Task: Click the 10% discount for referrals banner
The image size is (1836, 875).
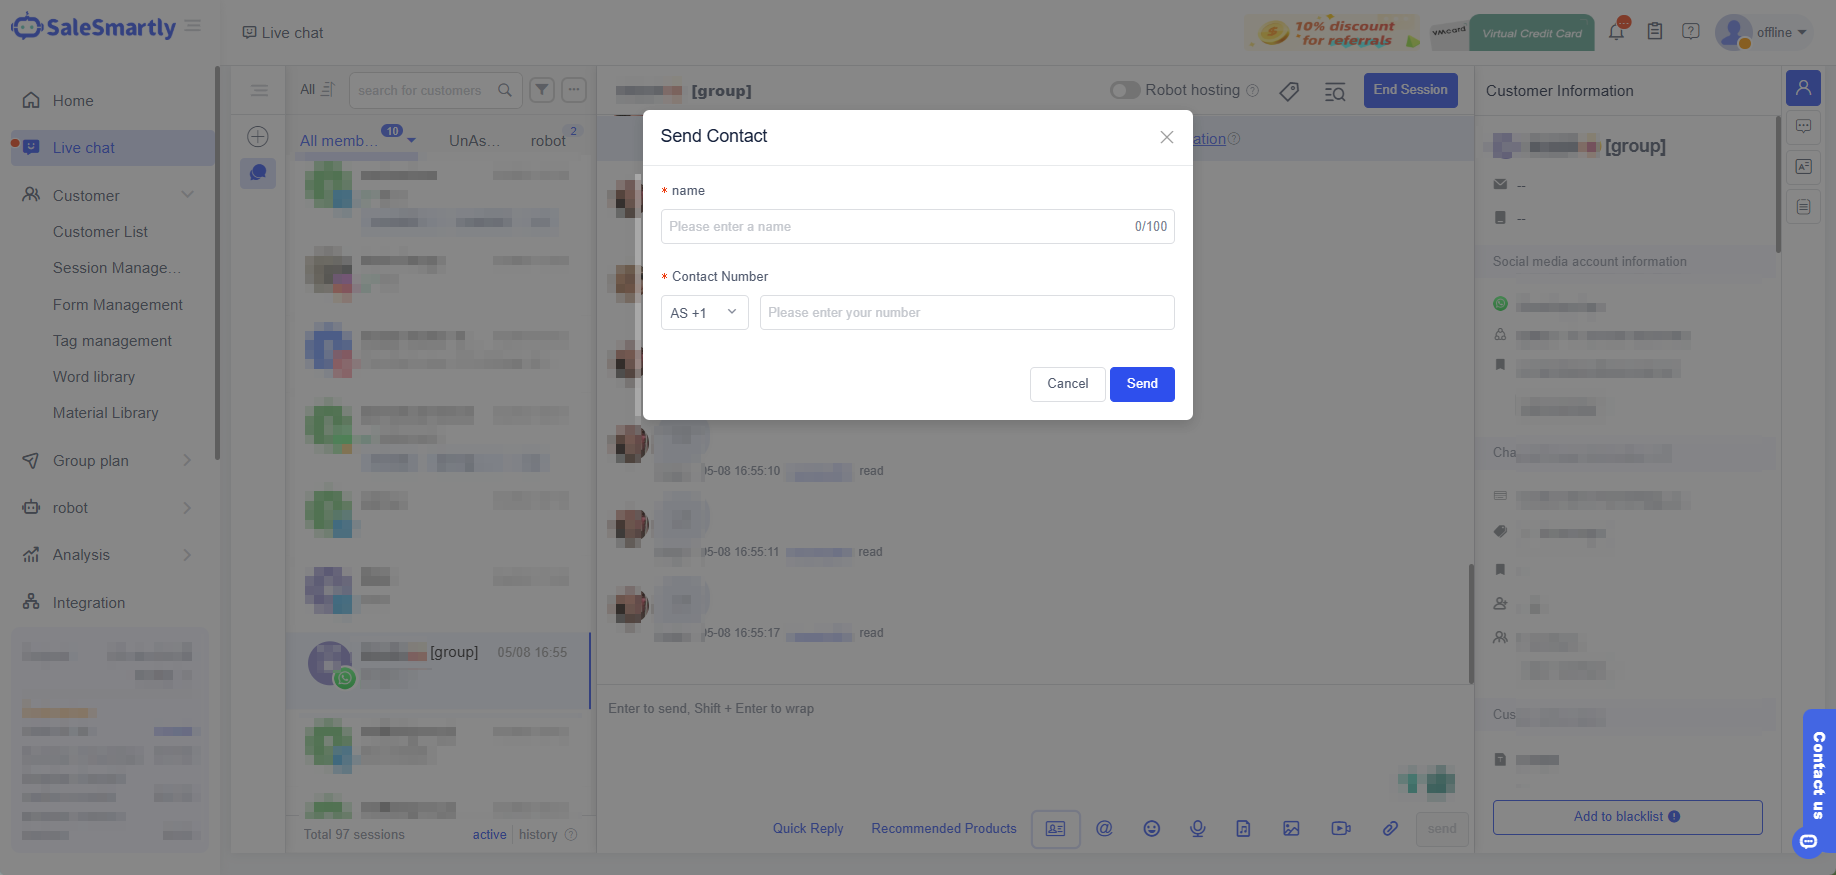Action: coord(1334,33)
